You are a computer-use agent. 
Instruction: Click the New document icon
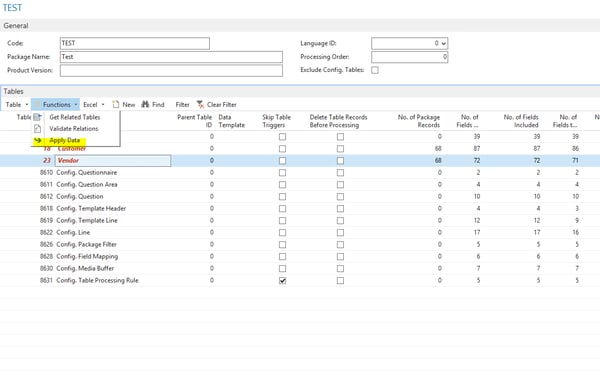click(x=116, y=104)
